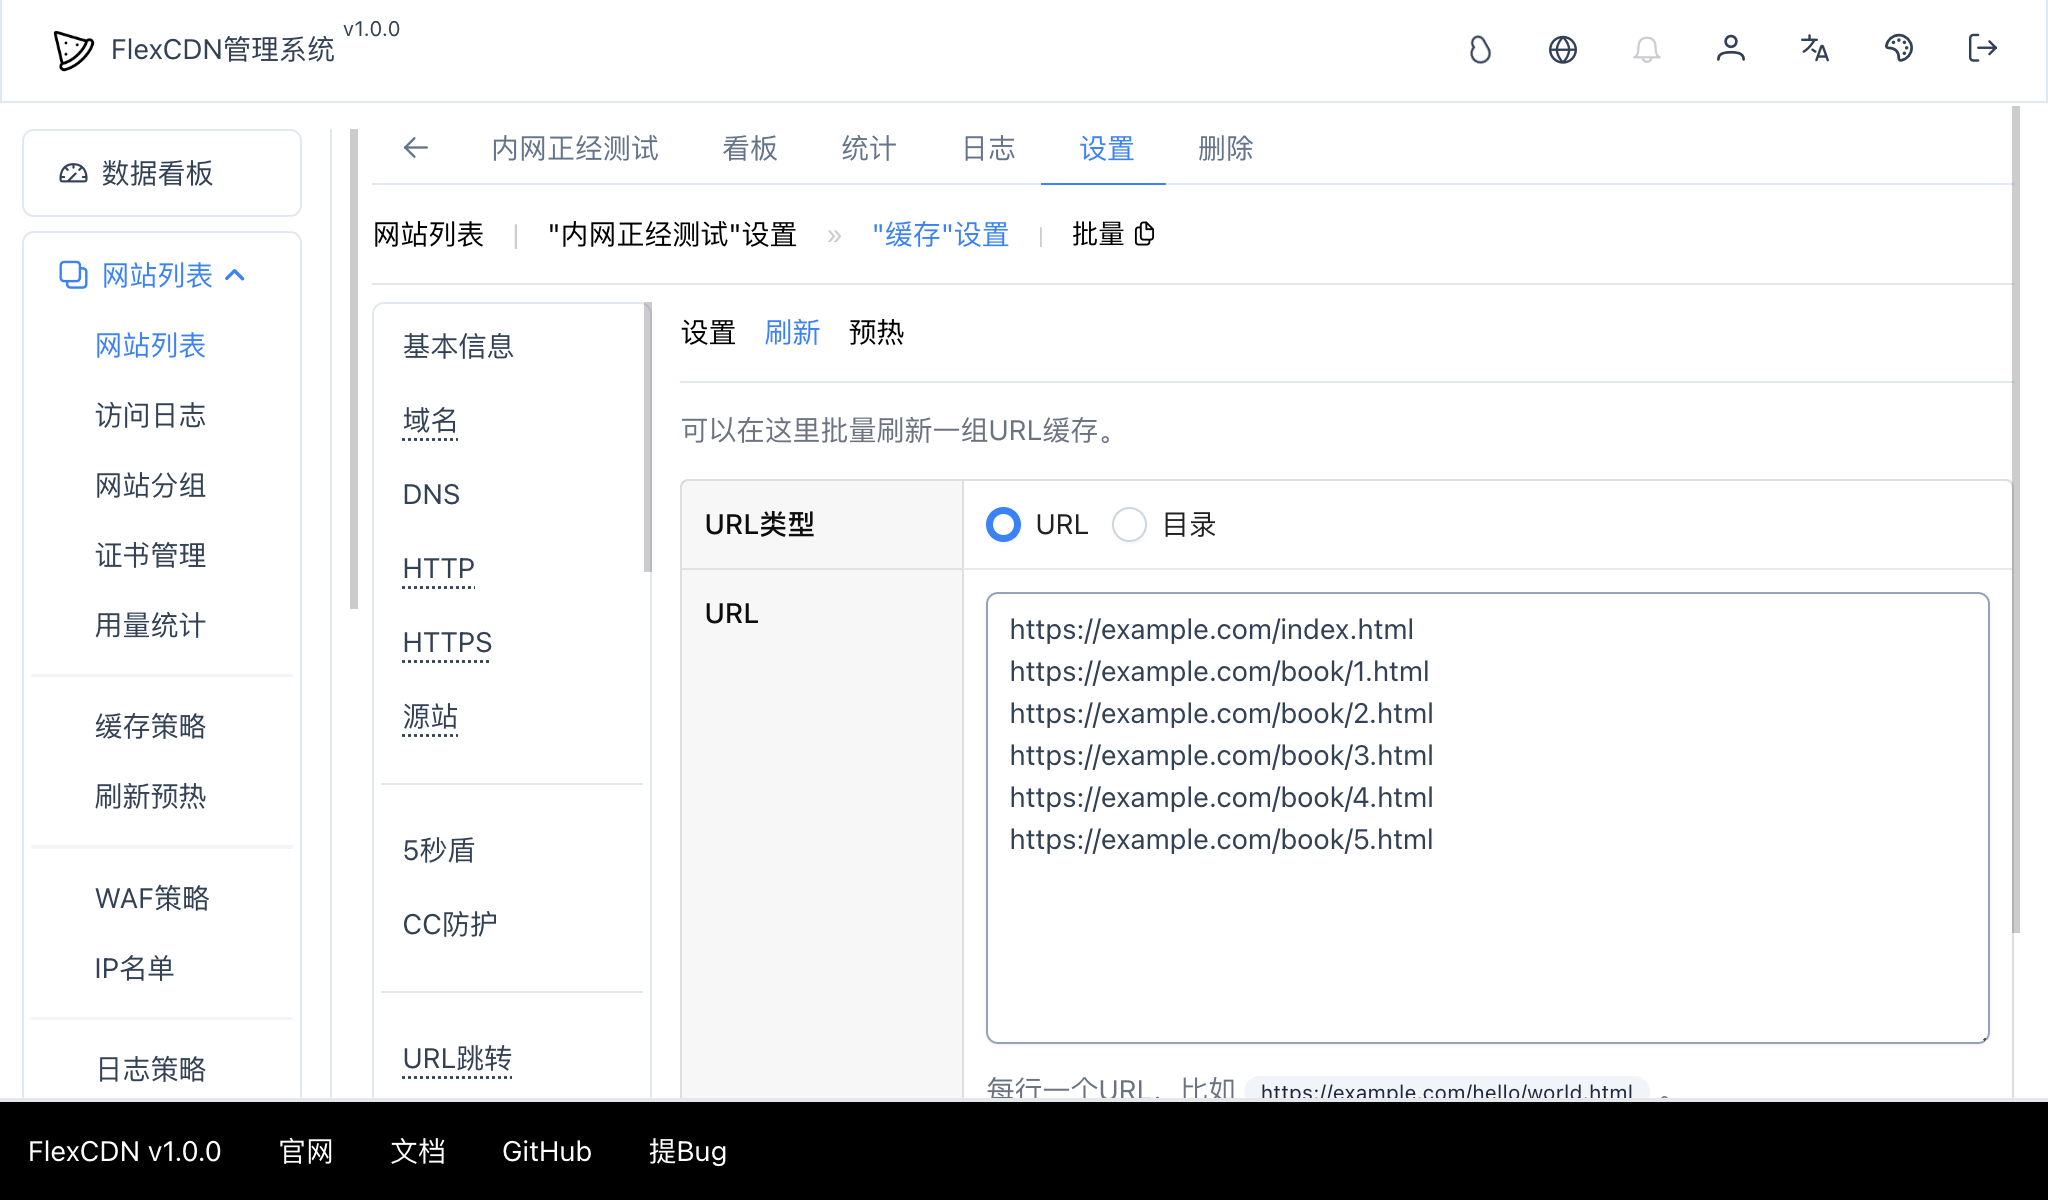Screen dimensions: 2048x1200
Task: Collapse the 网站列表 section chevron
Action: pos(237,274)
